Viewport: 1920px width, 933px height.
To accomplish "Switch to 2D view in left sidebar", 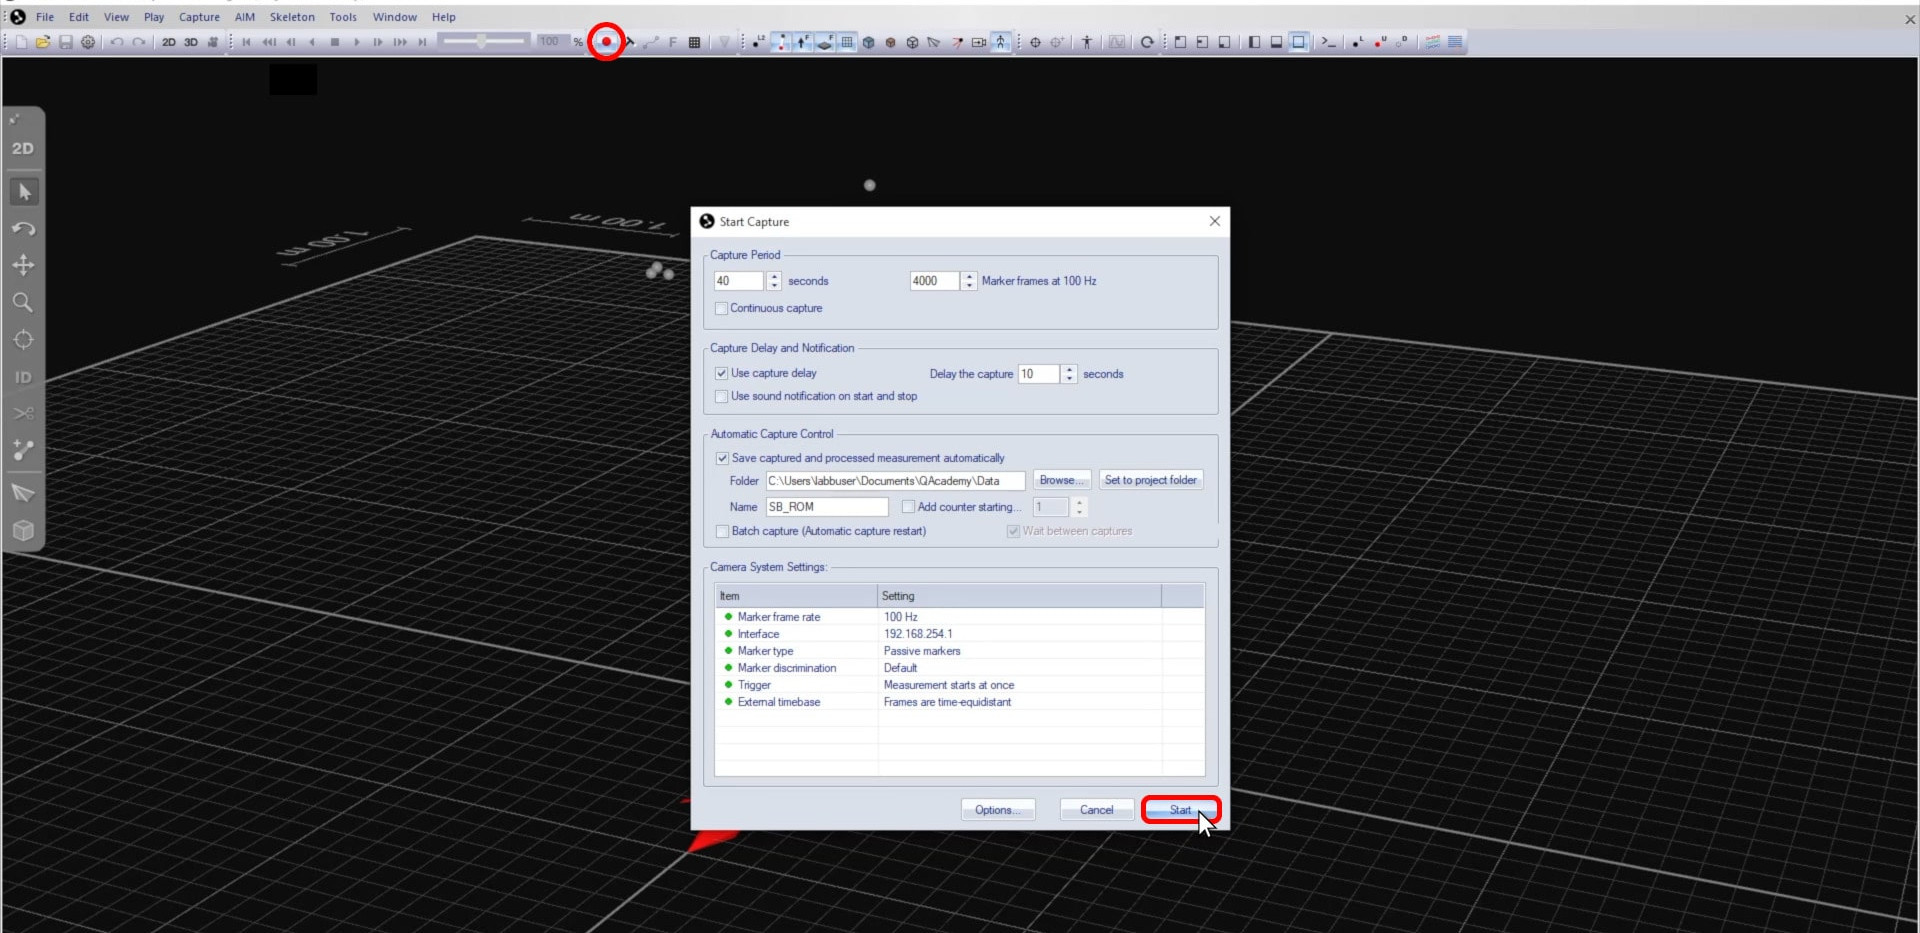I will [x=23, y=148].
